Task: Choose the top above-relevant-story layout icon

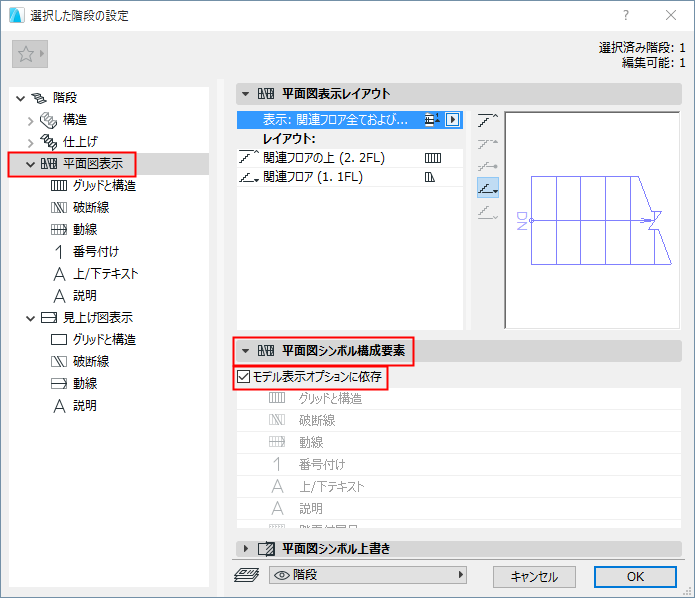Action: pyautogui.click(x=488, y=120)
